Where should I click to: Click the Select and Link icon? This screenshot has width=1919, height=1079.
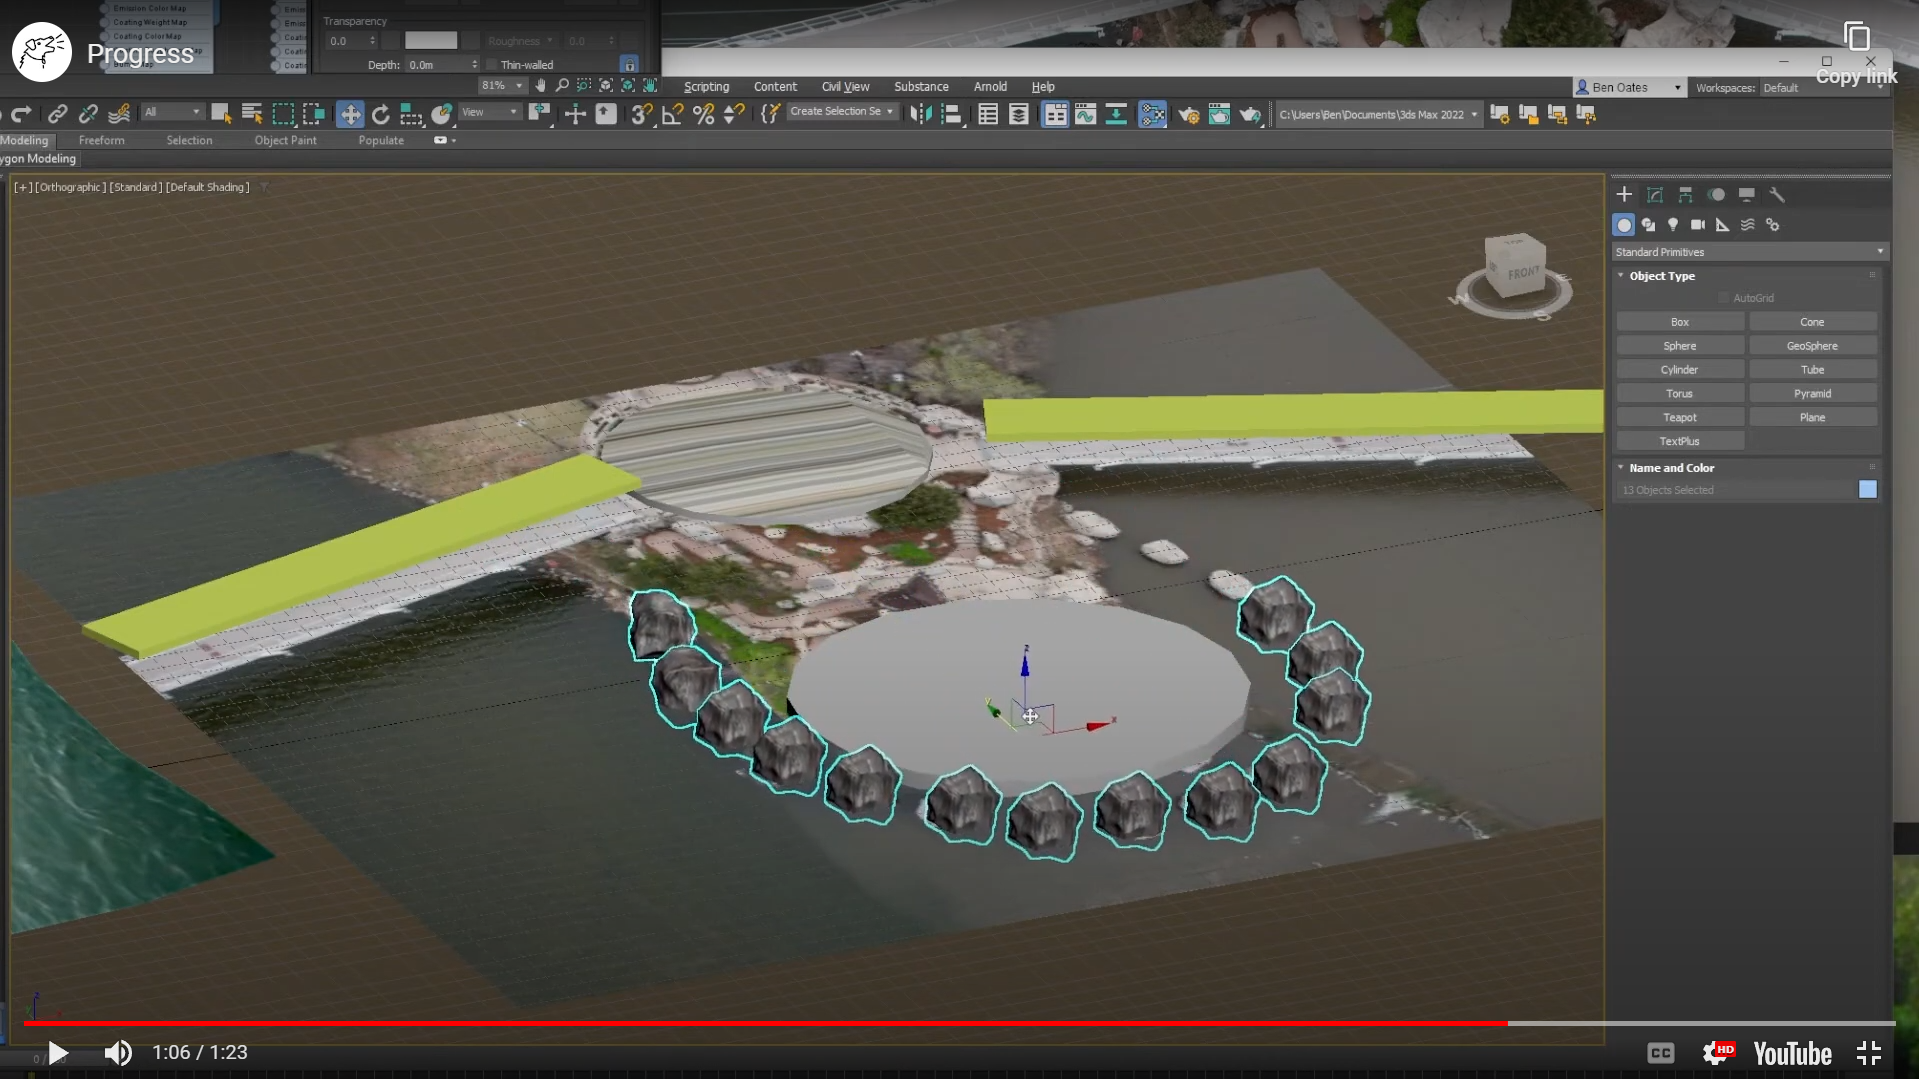point(57,114)
